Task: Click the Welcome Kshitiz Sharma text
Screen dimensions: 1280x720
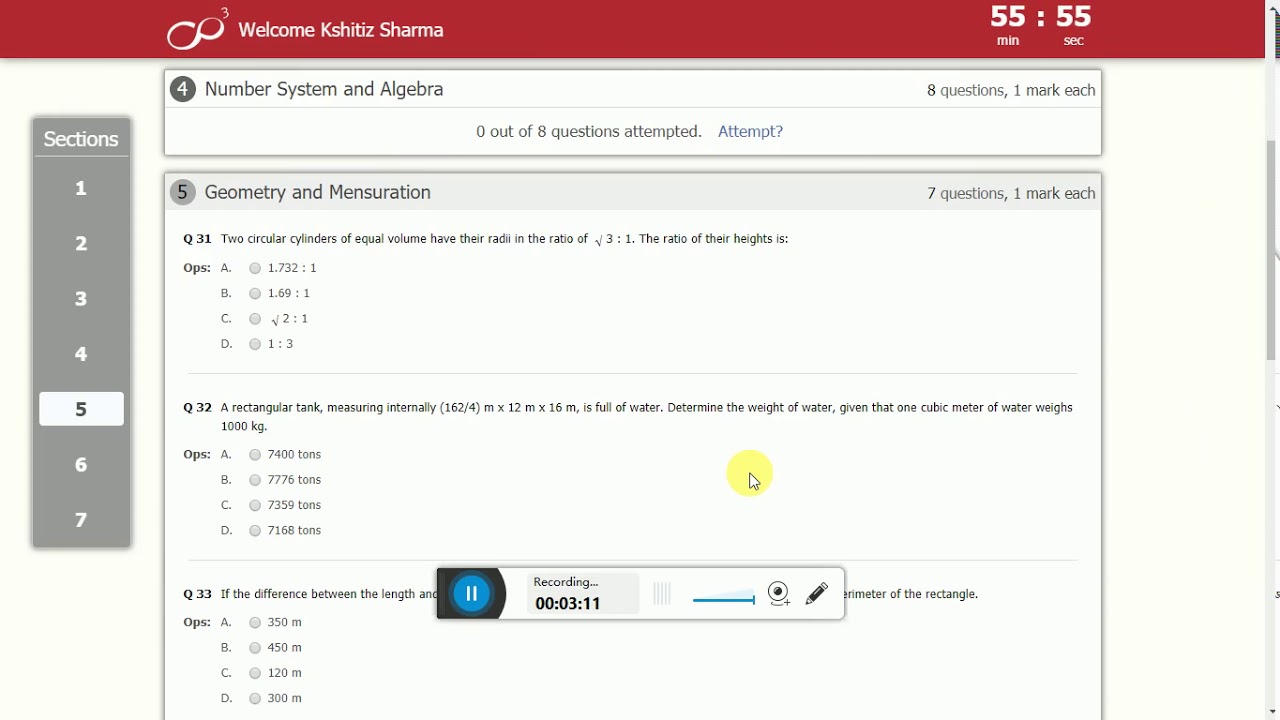Action: tap(341, 30)
